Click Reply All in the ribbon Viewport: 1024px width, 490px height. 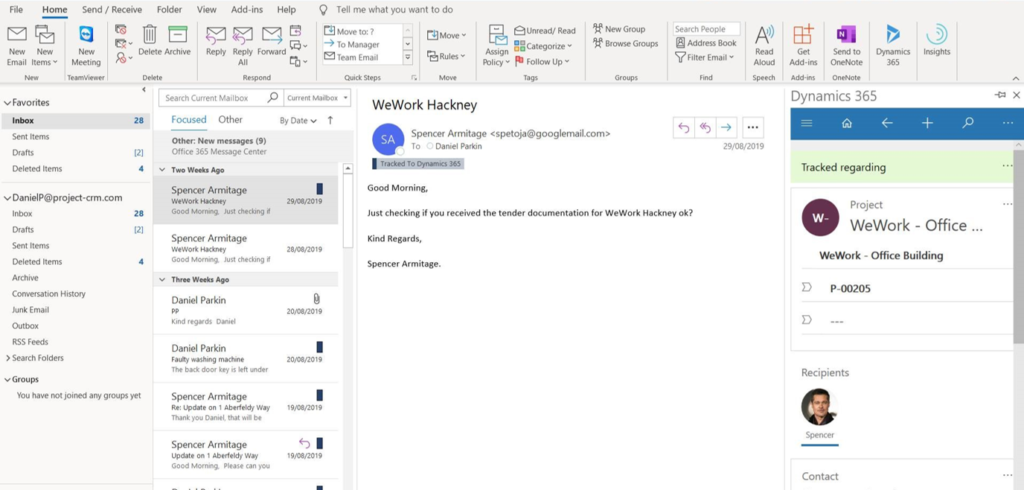[x=242, y=46]
